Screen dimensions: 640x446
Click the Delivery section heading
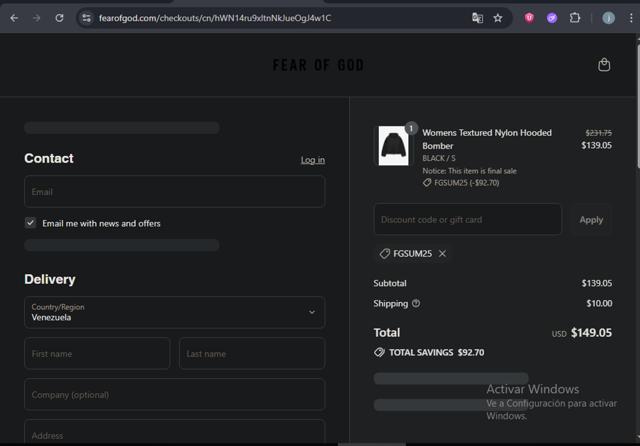(x=50, y=280)
